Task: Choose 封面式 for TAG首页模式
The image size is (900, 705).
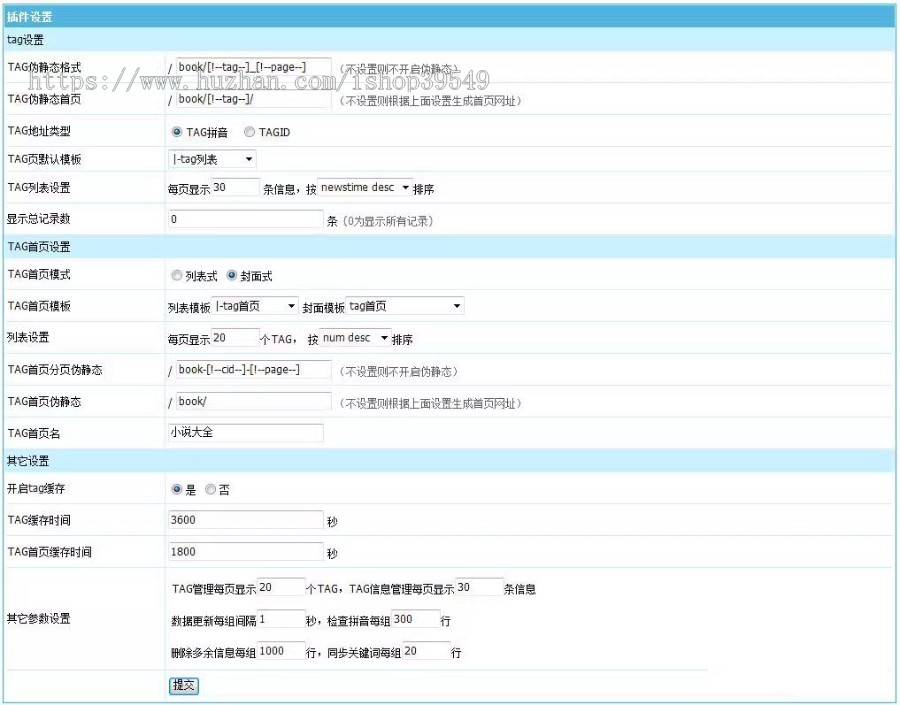Action: 231,276
